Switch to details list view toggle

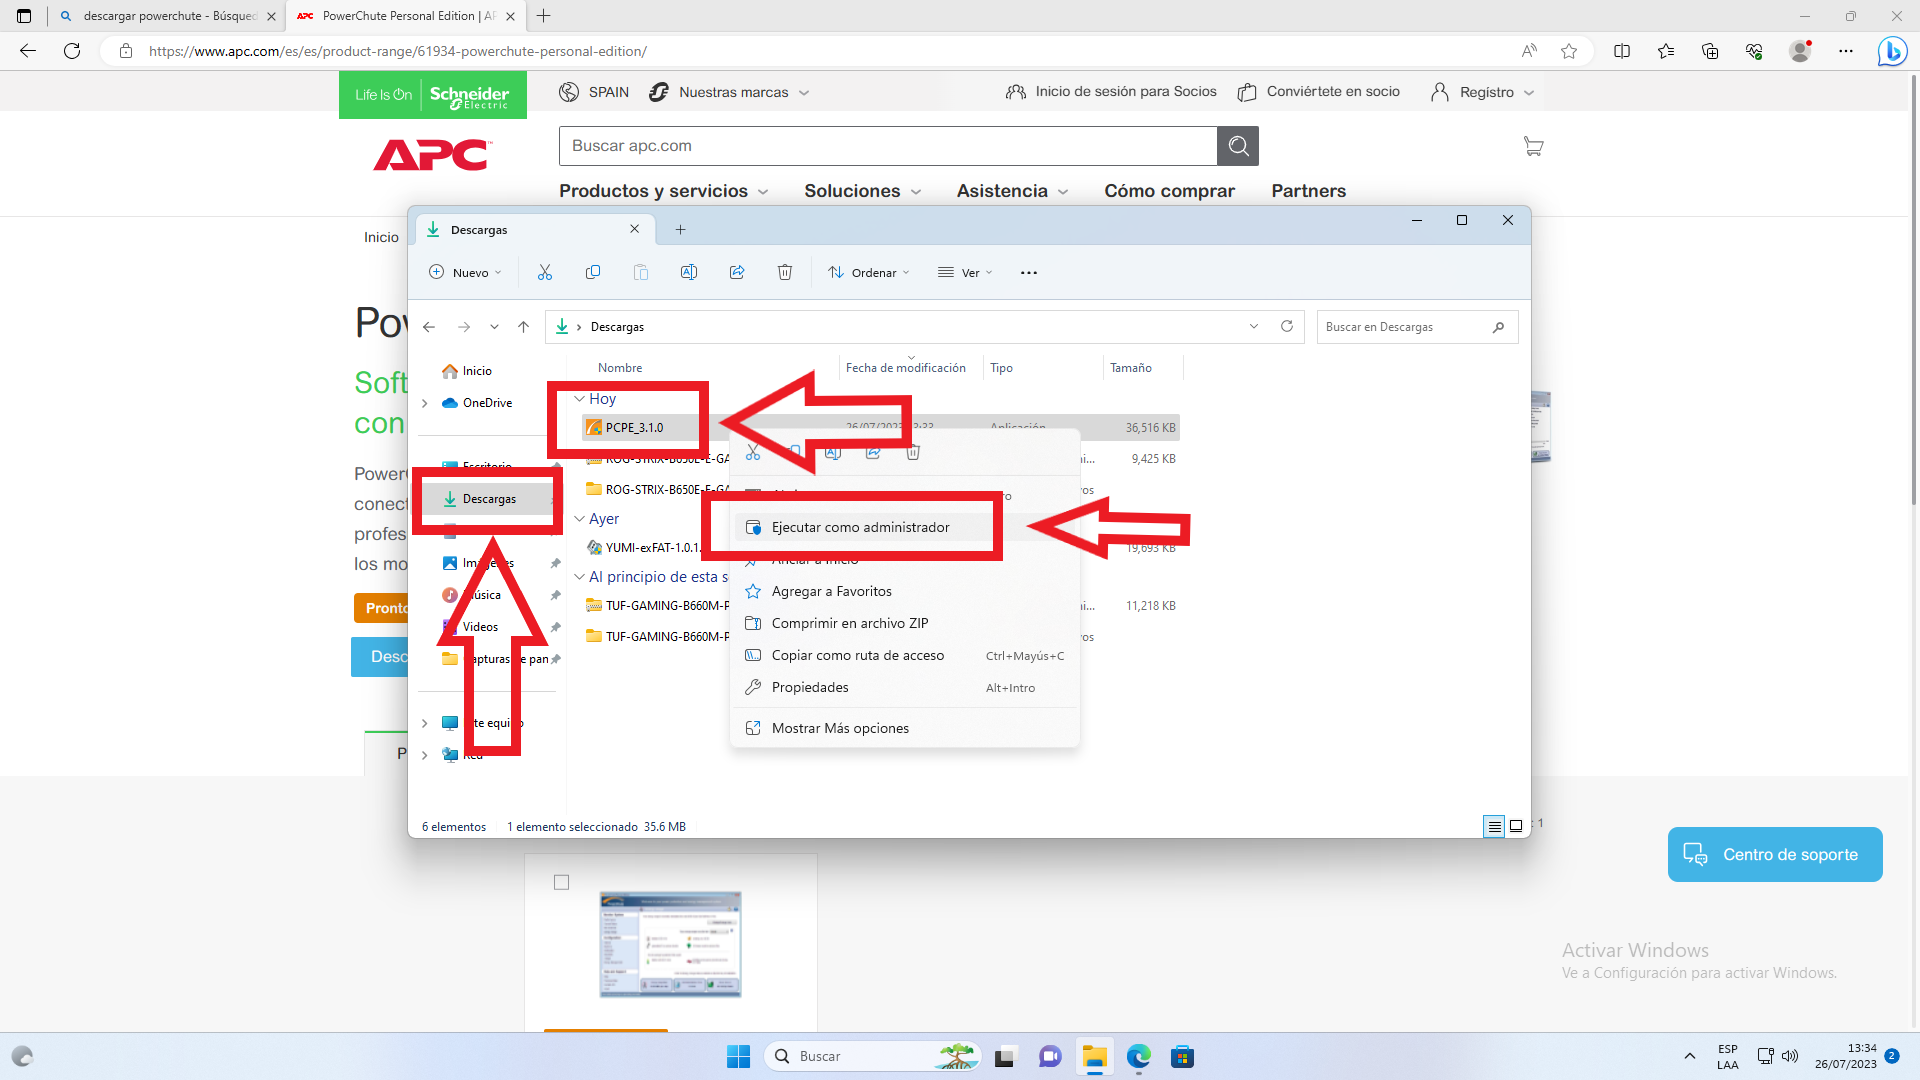pyautogui.click(x=1494, y=826)
